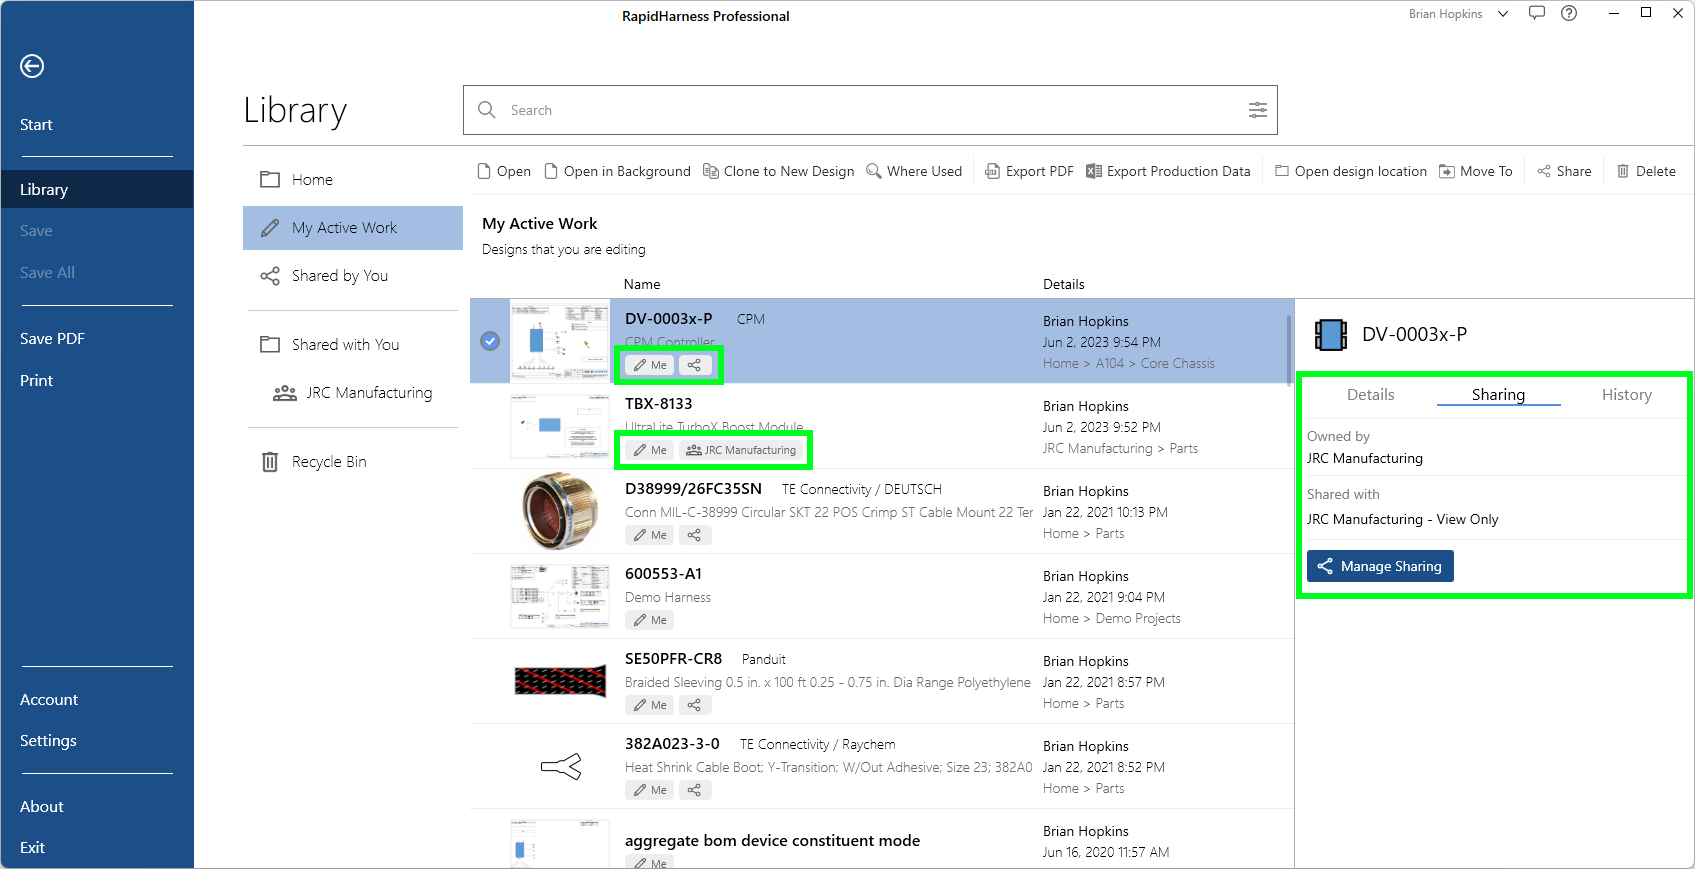The width and height of the screenshot is (1695, 869).
Task: Click Print in the sidebar
Action: coord(36,381)
